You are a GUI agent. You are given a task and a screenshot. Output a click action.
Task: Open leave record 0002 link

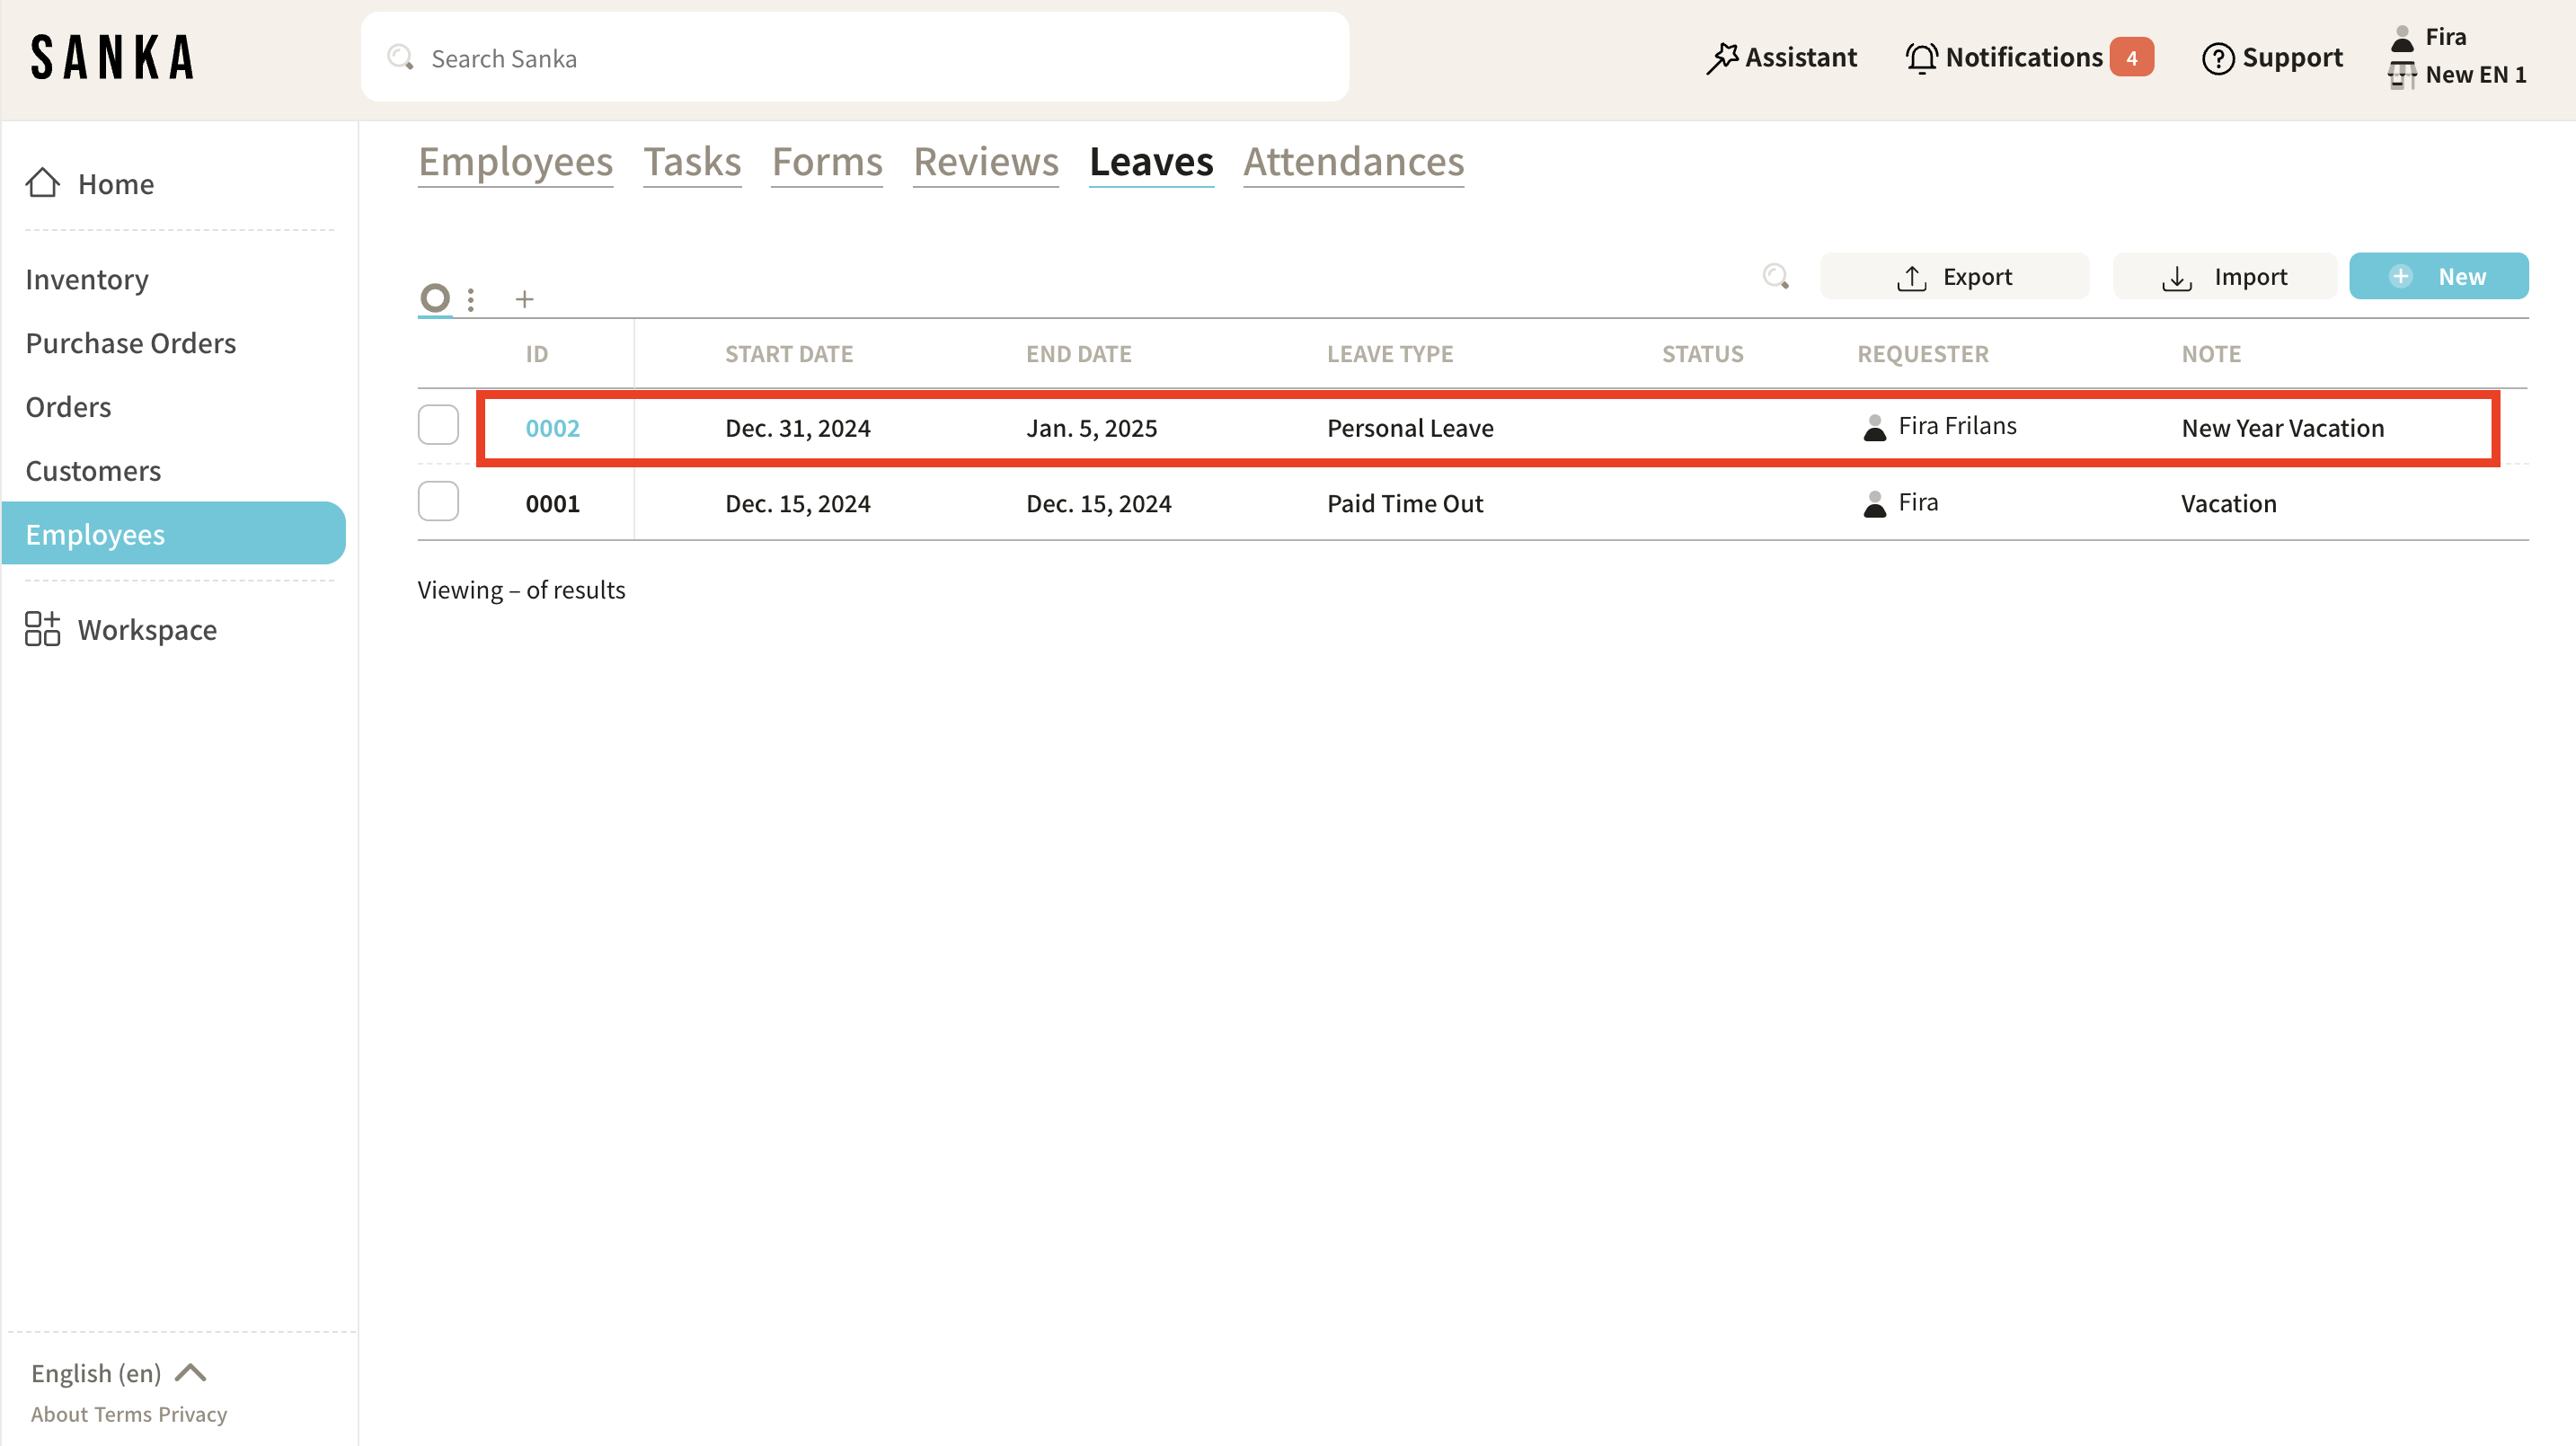[x=552, y=428]
